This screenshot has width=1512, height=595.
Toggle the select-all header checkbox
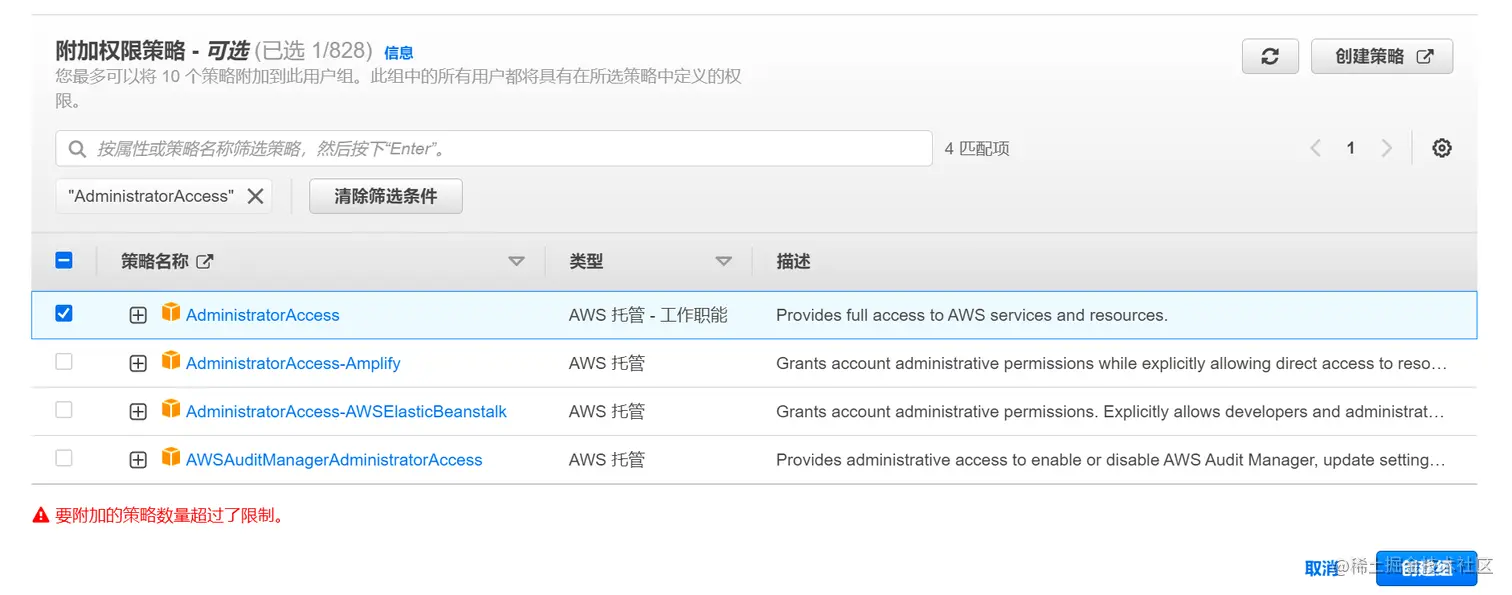(x=64, y=260)
